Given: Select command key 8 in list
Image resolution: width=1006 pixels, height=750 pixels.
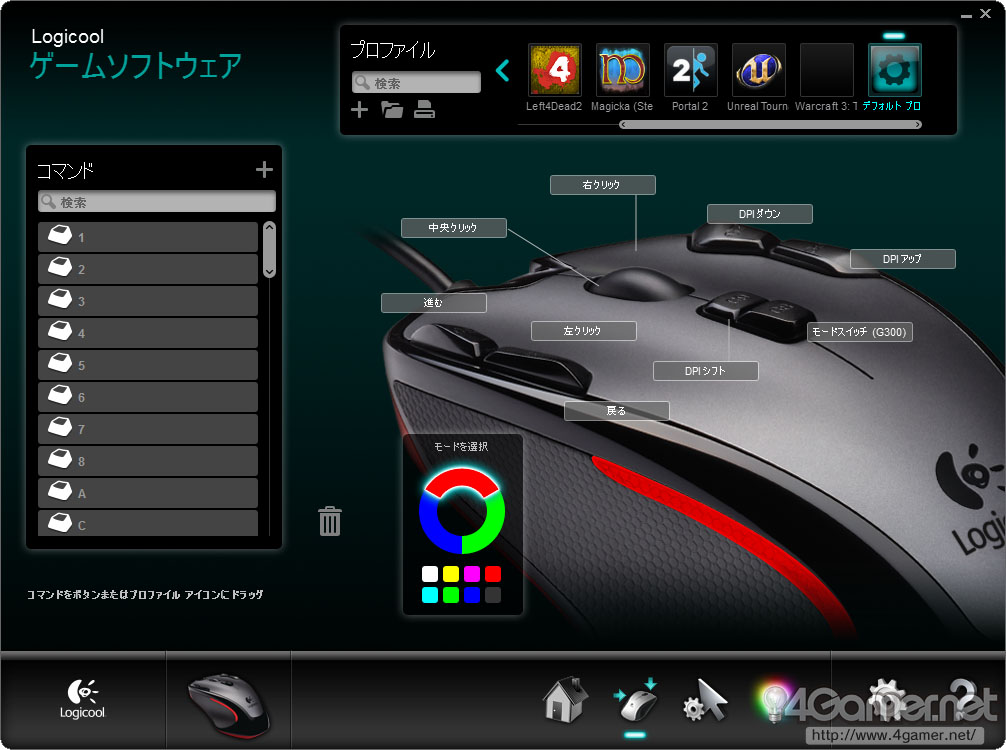Looking at the screenshot, I should tap(148, 461).
